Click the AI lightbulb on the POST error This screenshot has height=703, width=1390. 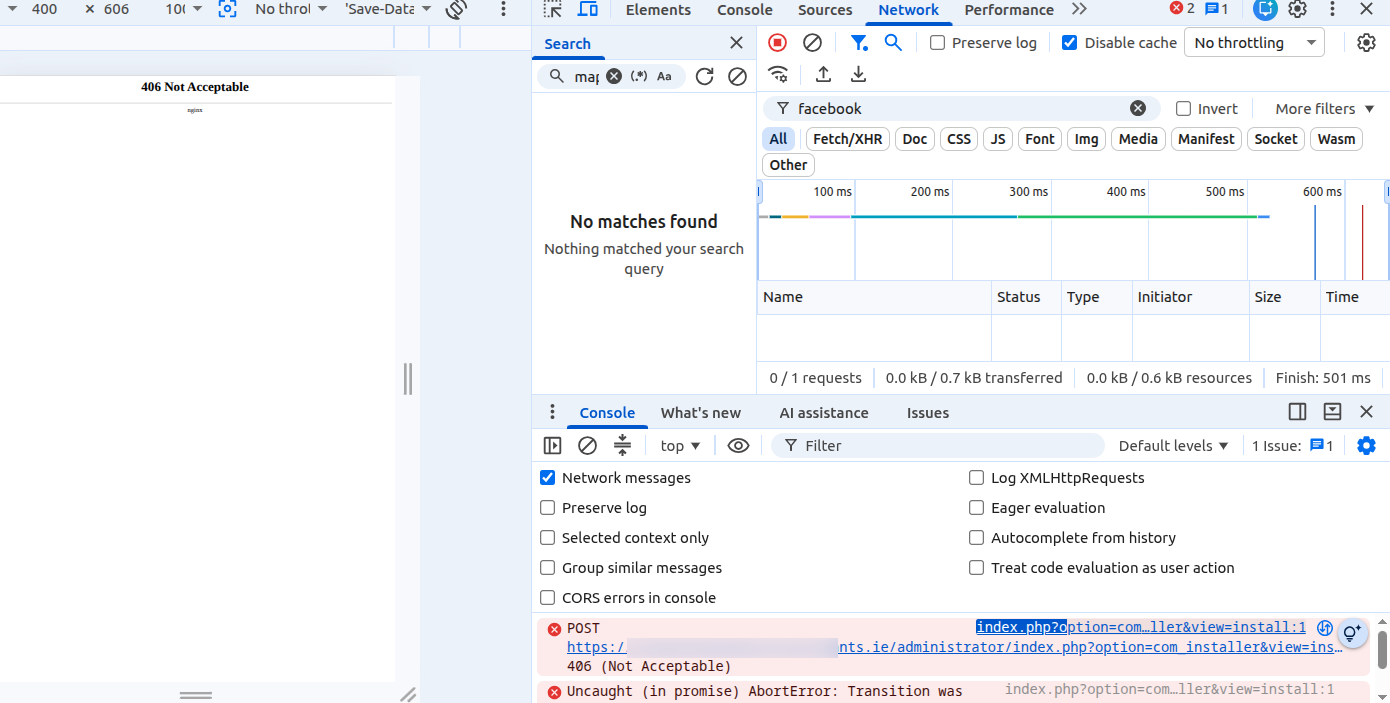click(x=1352, y=633)
